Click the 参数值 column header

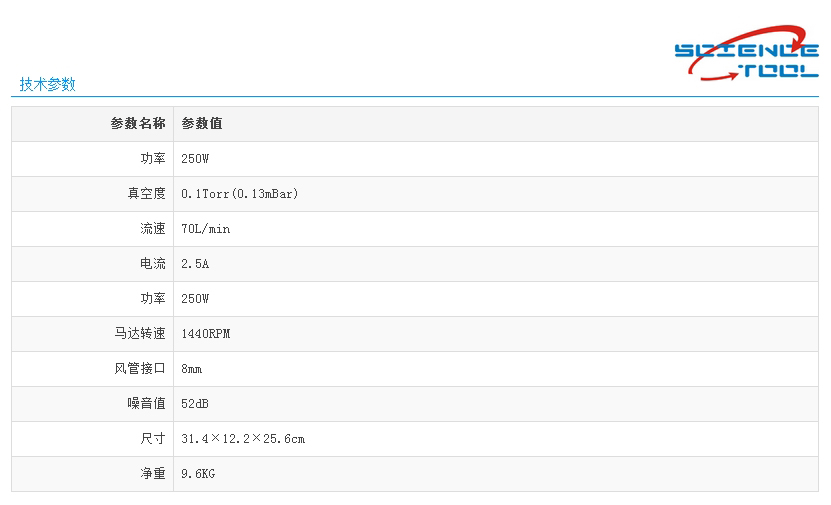pos(202,124)
